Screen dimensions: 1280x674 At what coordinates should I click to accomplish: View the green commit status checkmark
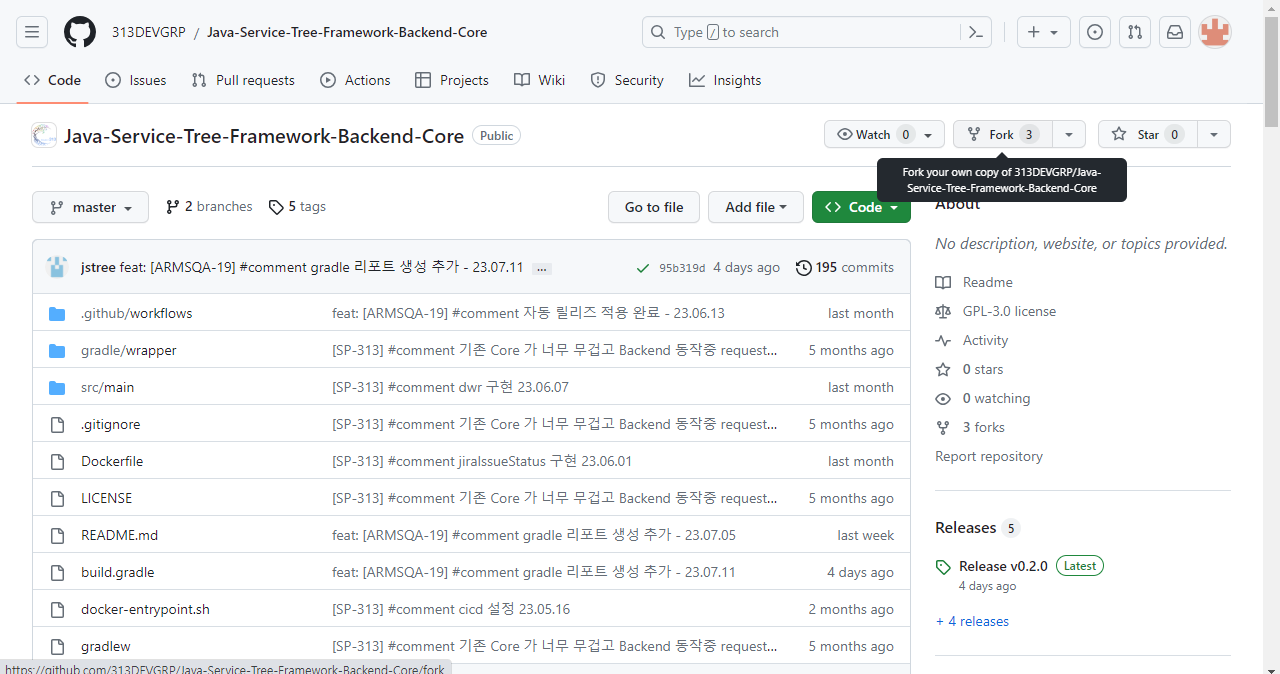pyautogui.click(x=642, y=268)
